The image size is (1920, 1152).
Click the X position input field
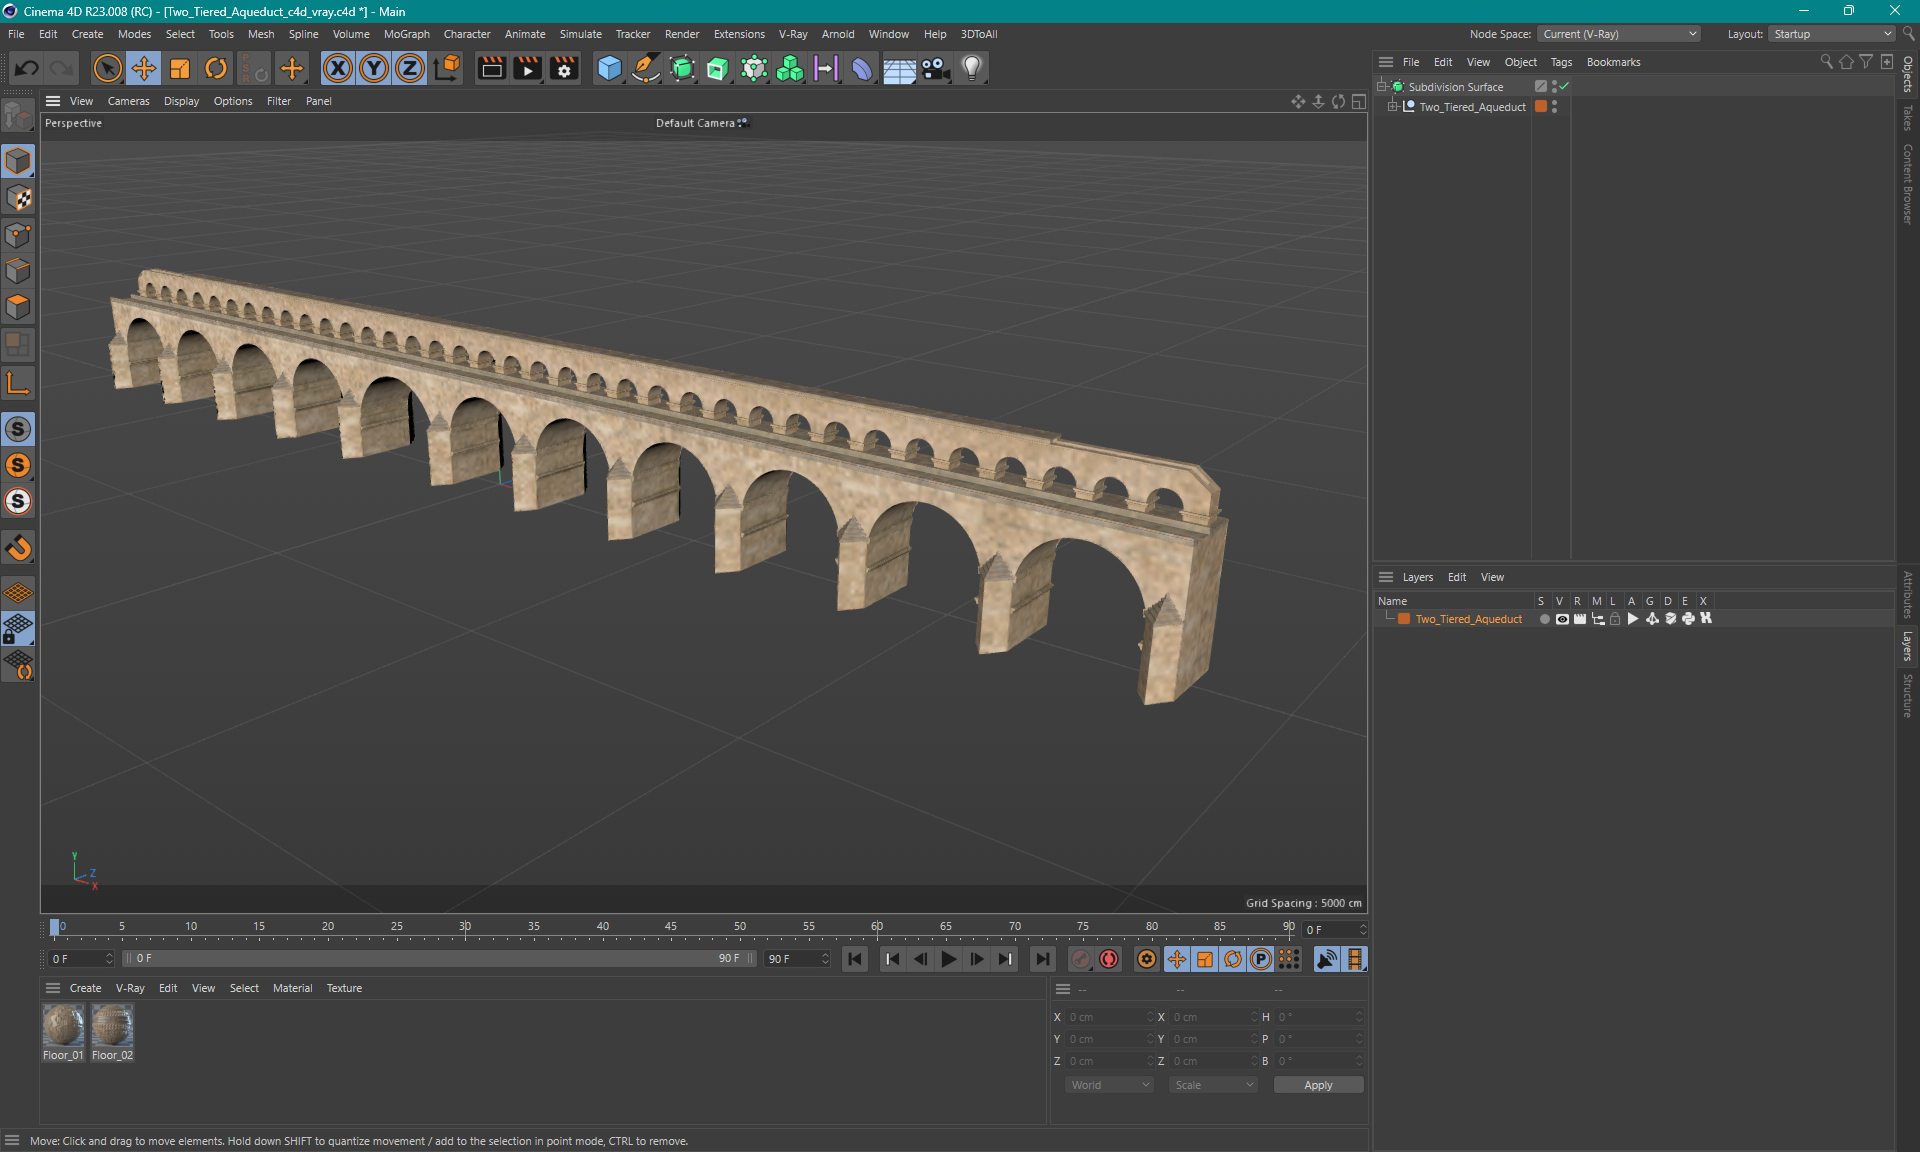(x=1108, y=1017)
